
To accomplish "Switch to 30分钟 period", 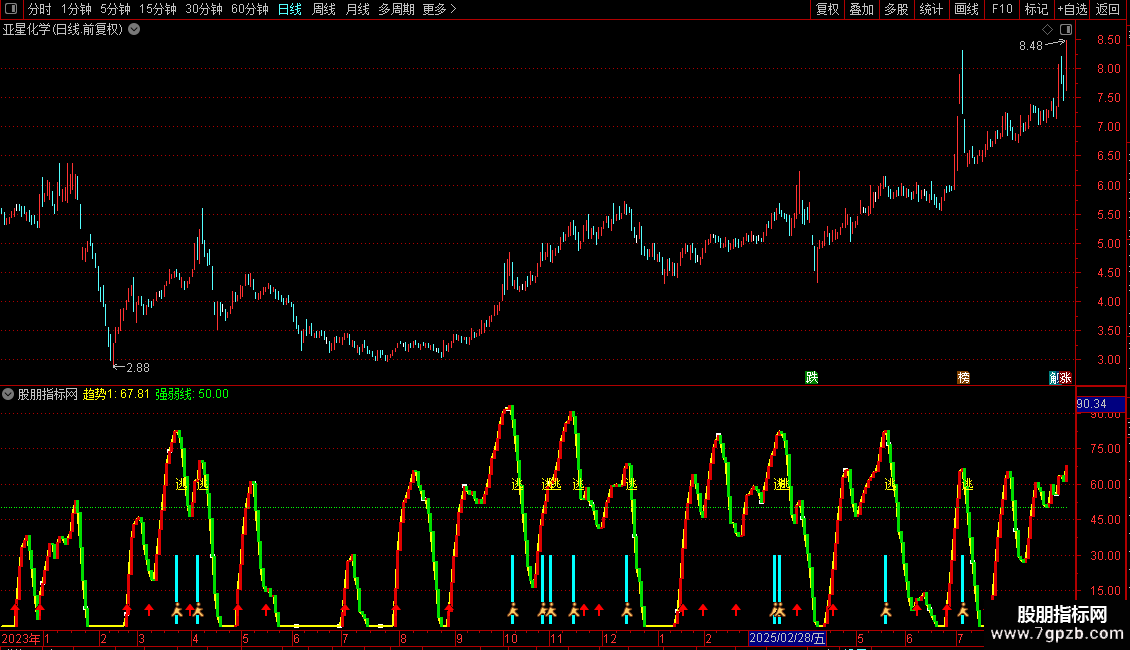I will (x=203, y=9).
